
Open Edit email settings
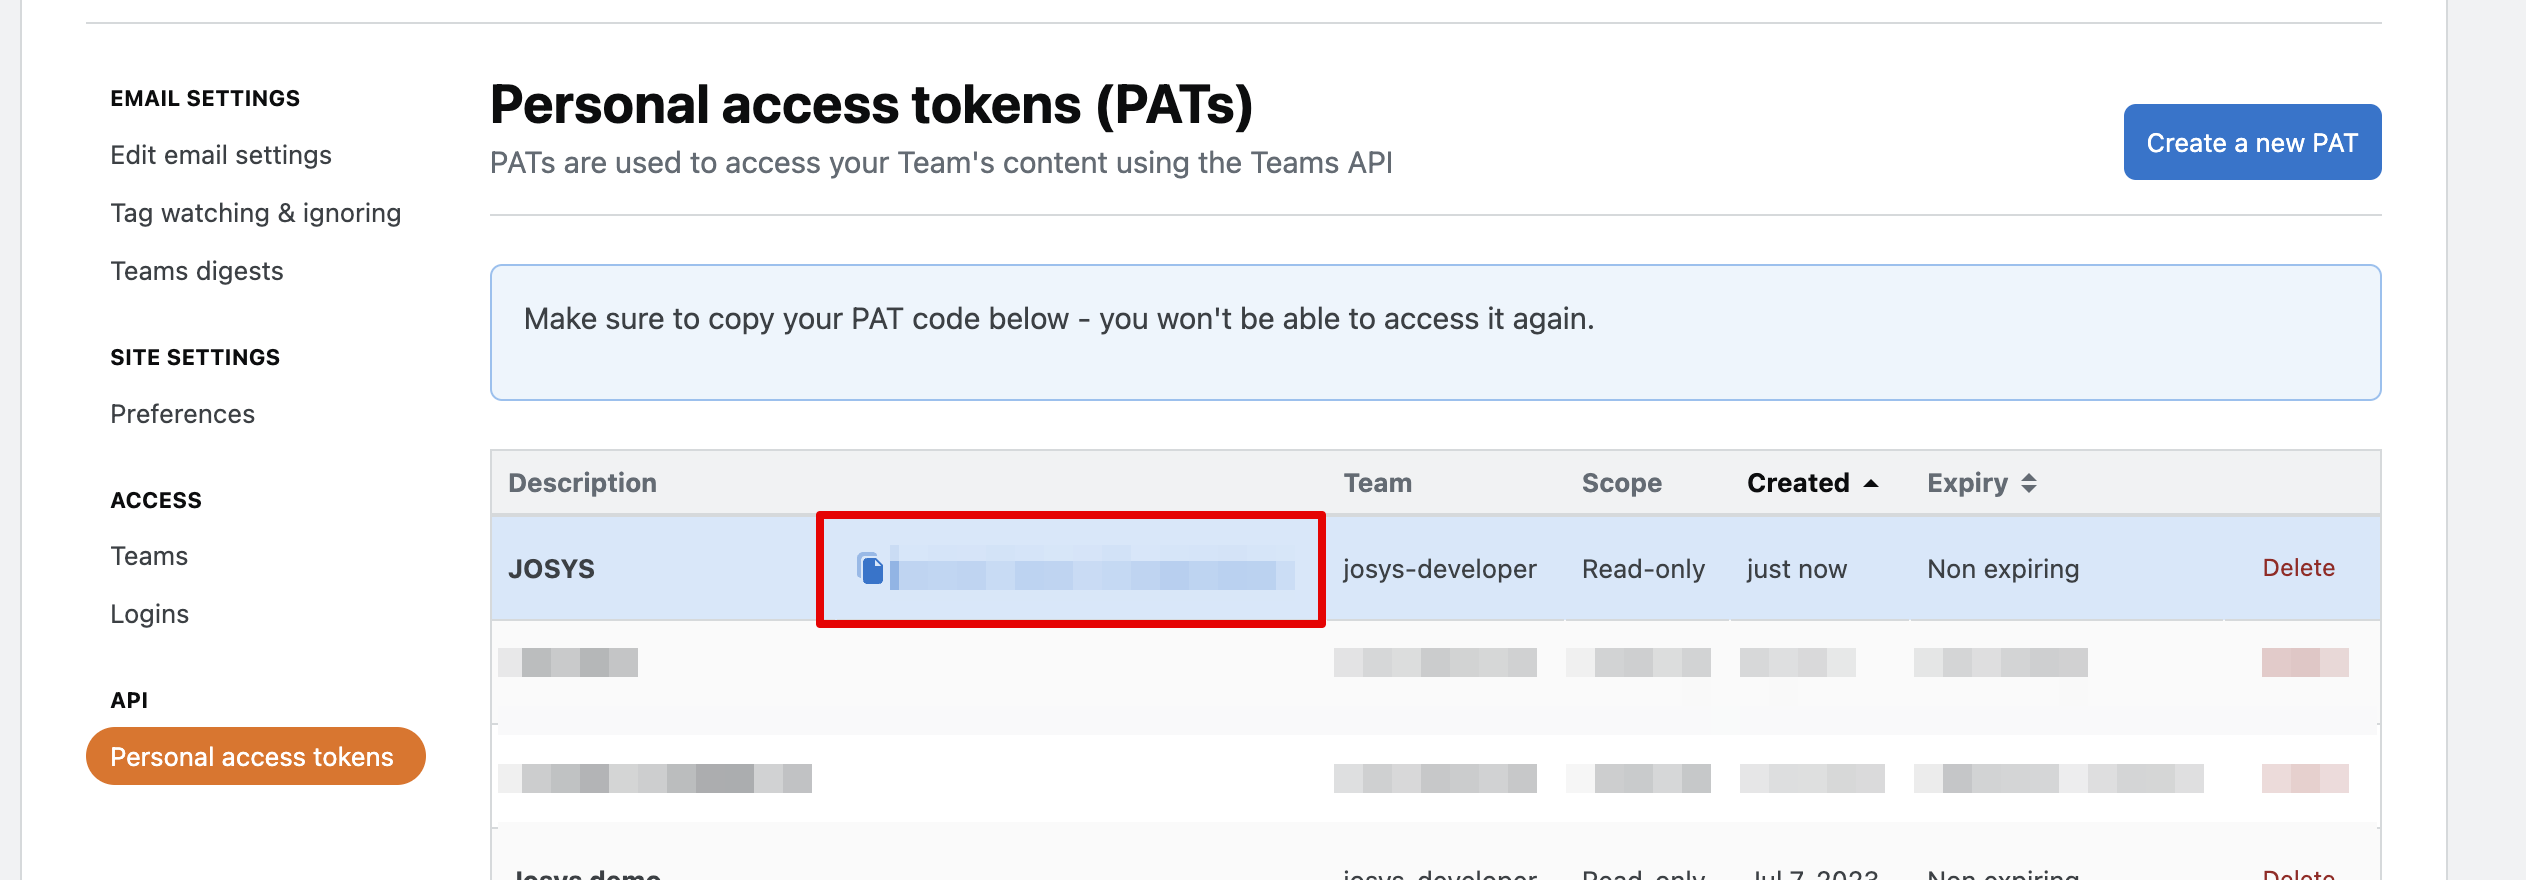coord(221,155)
